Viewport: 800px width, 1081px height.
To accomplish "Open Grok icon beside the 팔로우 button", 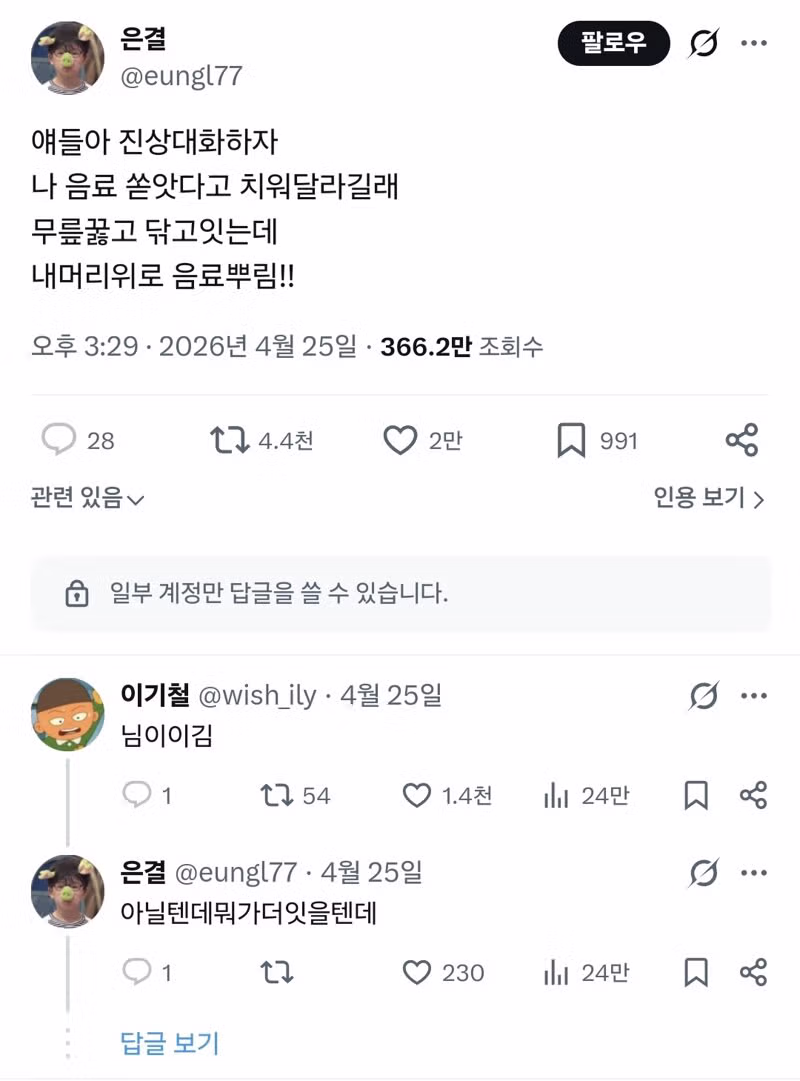I will click(704, 43).
